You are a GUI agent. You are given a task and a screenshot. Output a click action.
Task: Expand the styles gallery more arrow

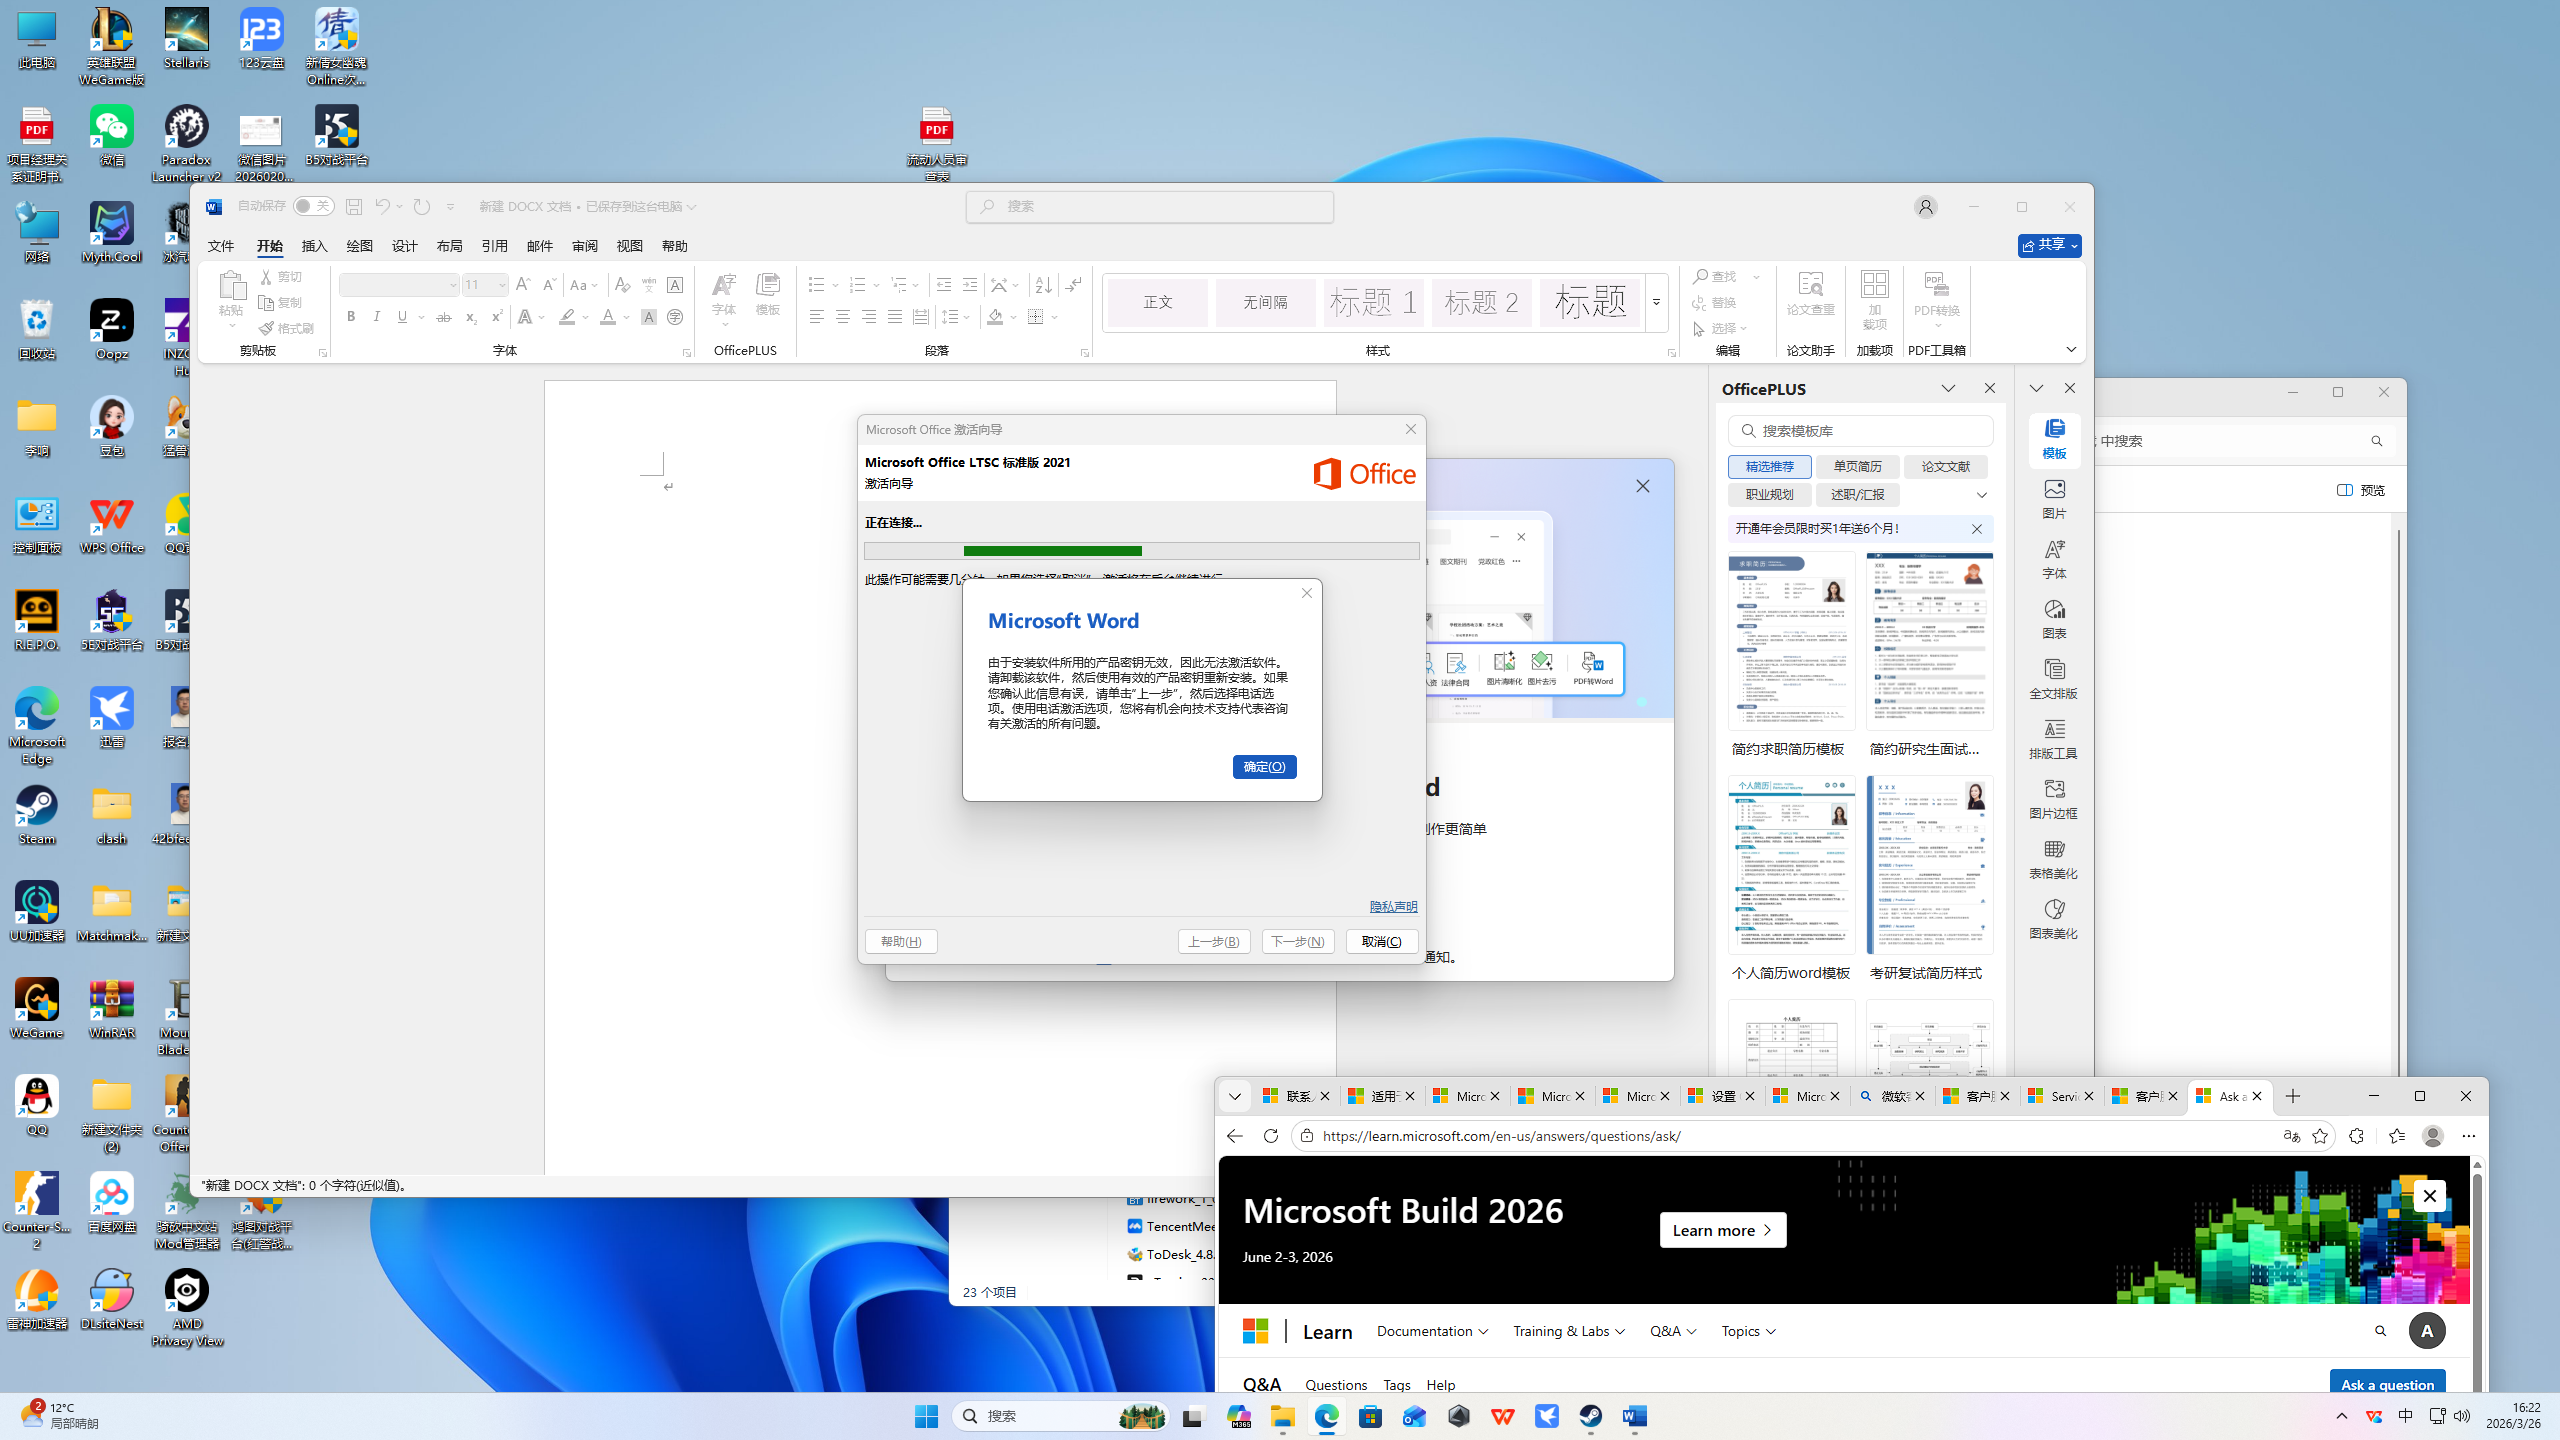tap(1656, 302)
